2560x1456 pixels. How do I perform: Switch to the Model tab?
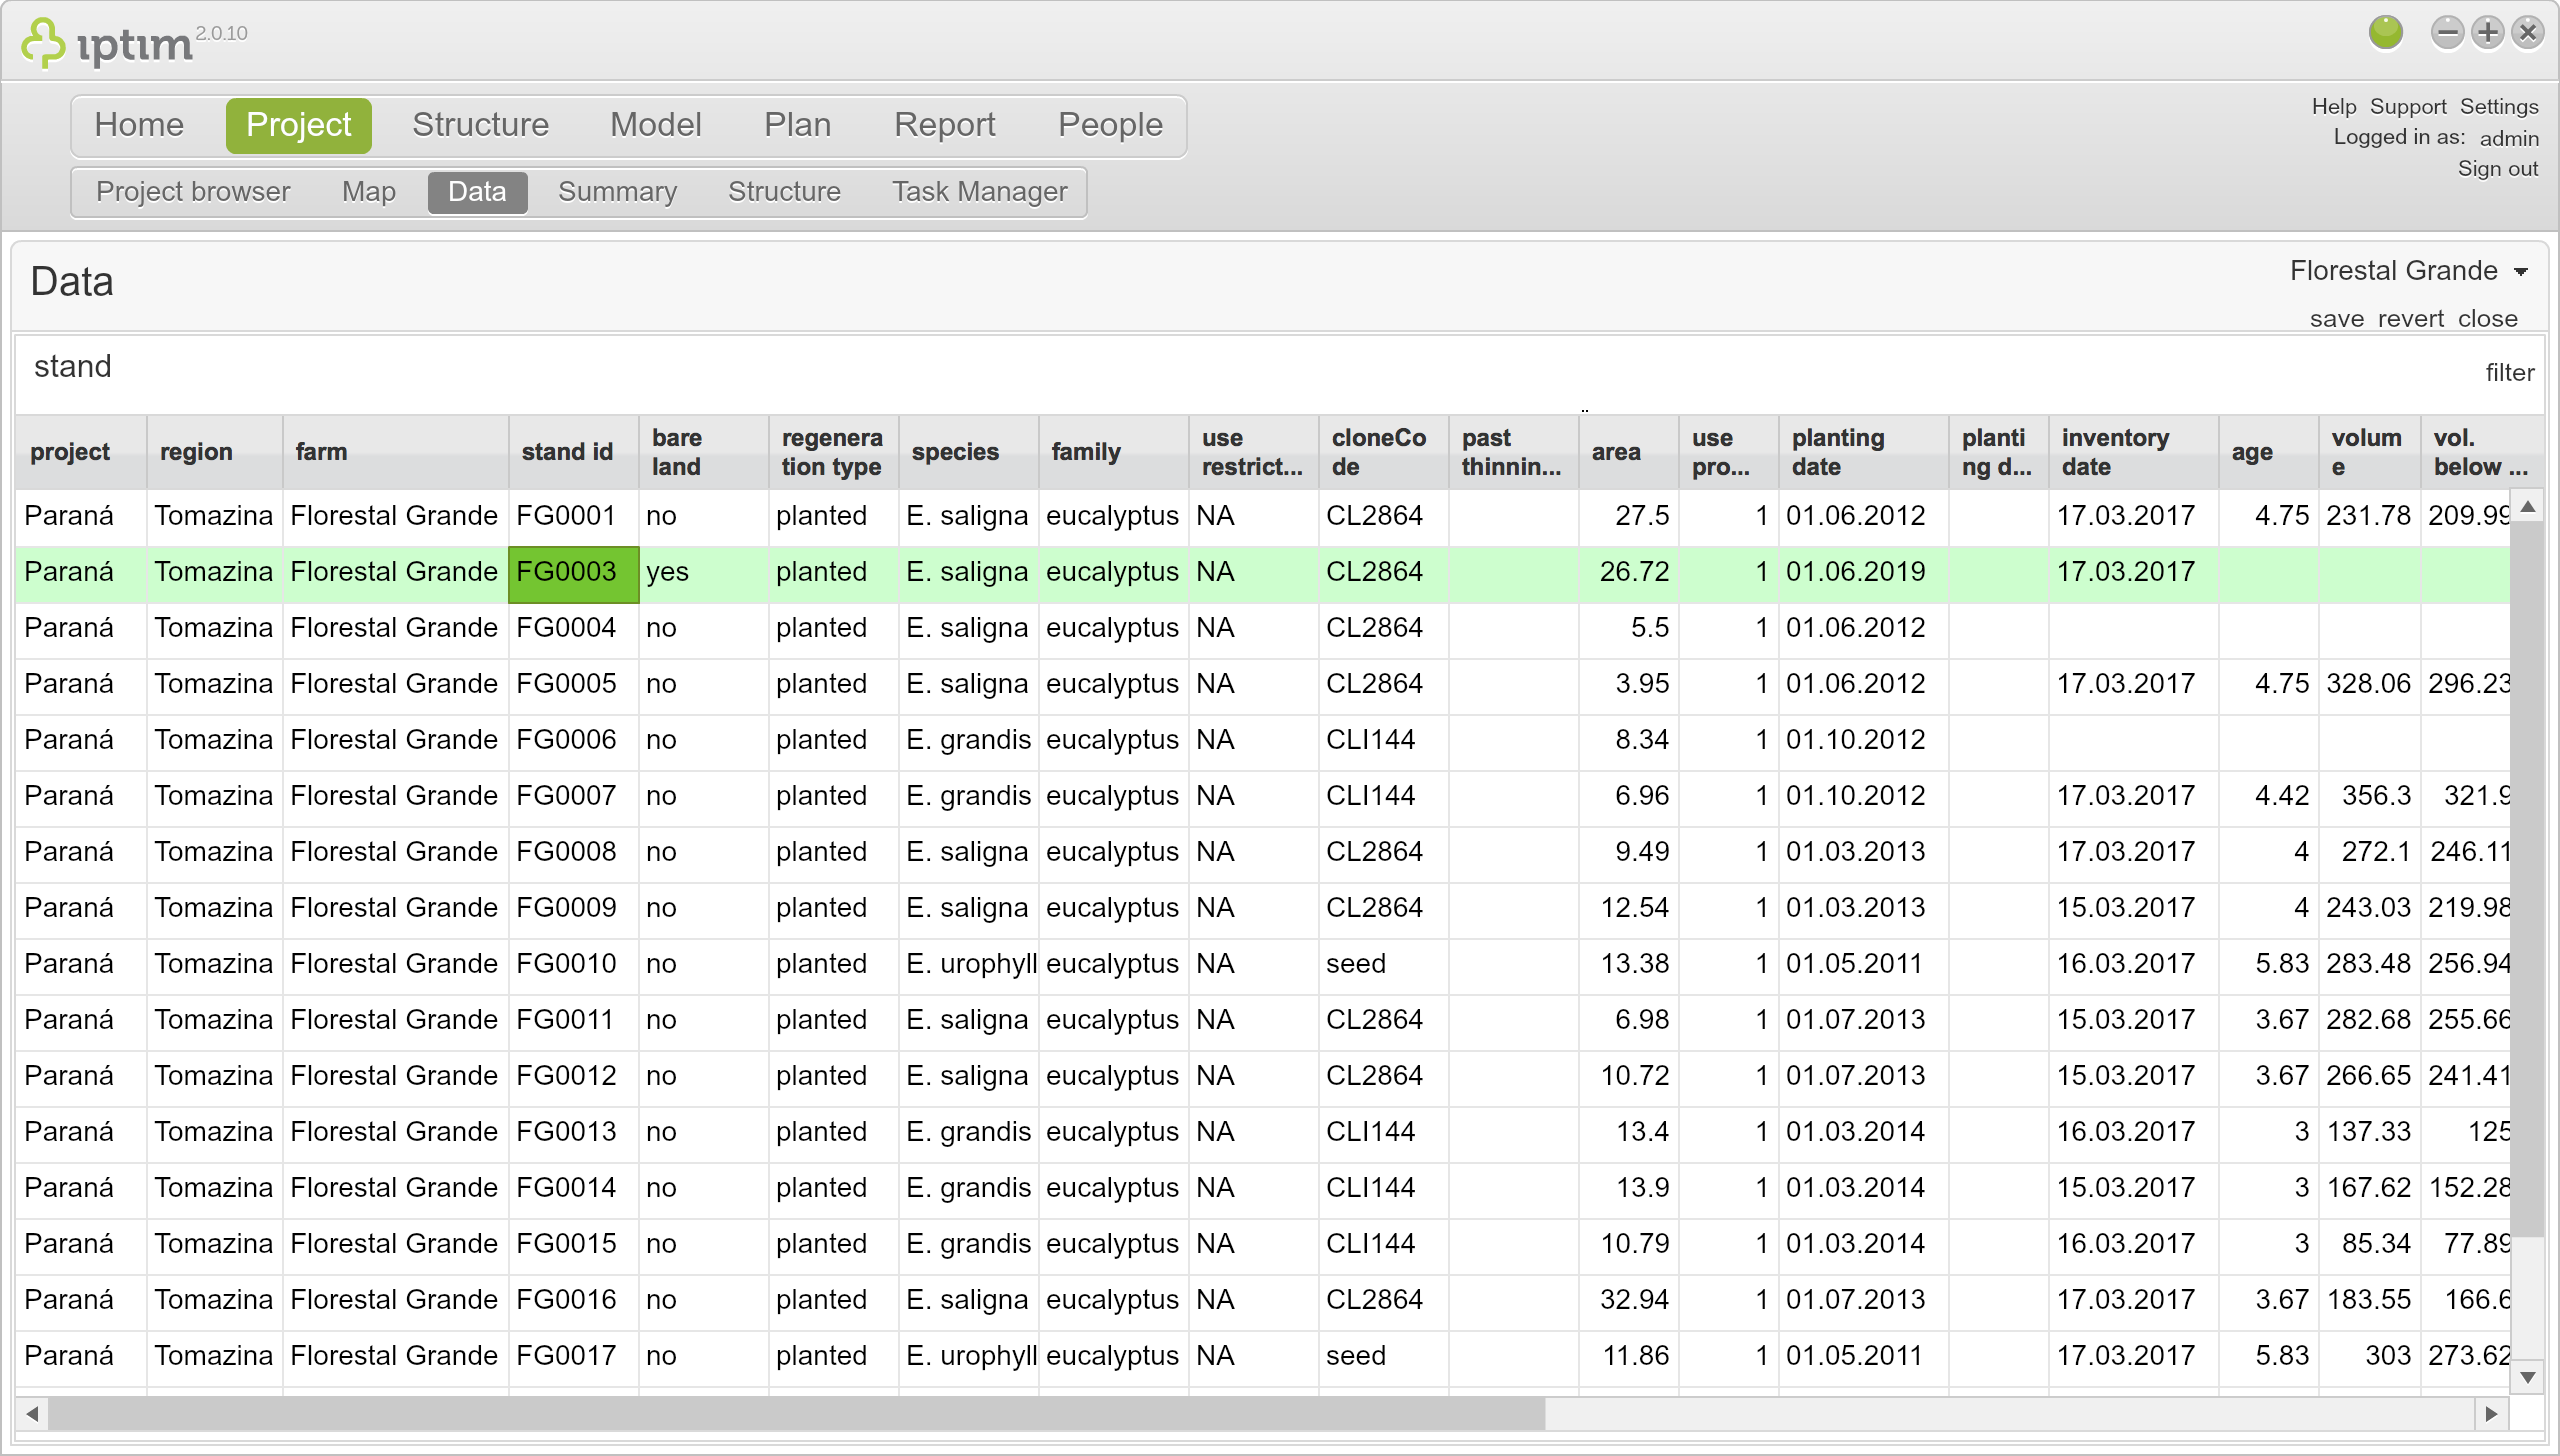(x=656, y=125)
